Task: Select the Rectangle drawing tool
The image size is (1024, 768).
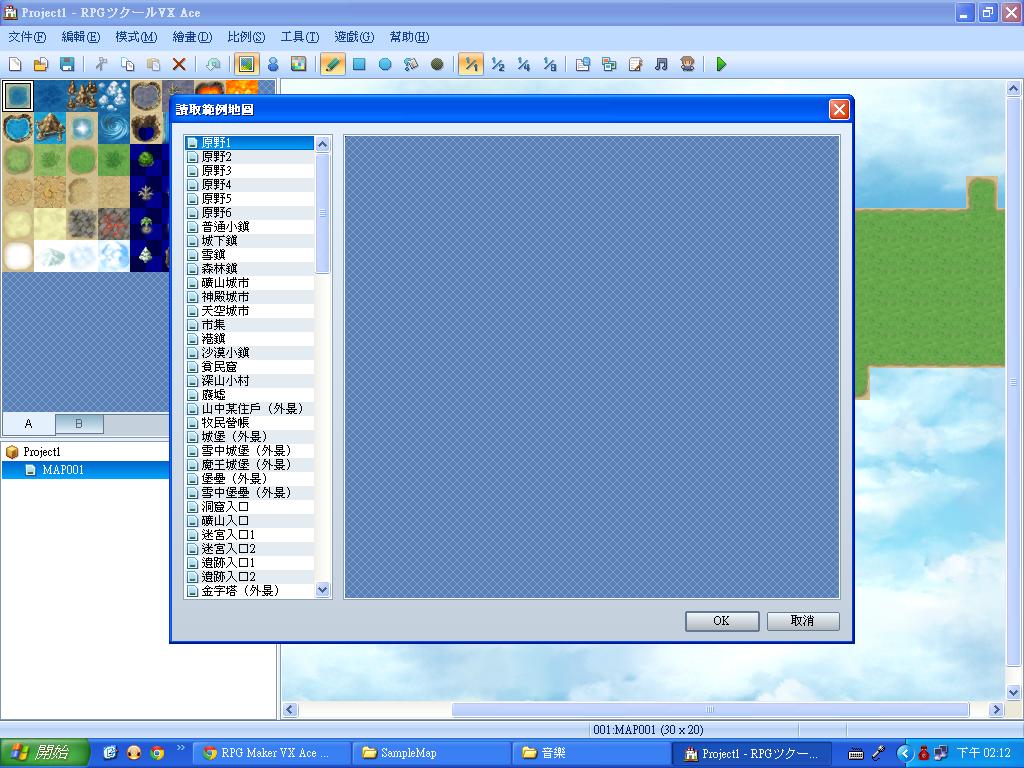Action: pos(359,64)
